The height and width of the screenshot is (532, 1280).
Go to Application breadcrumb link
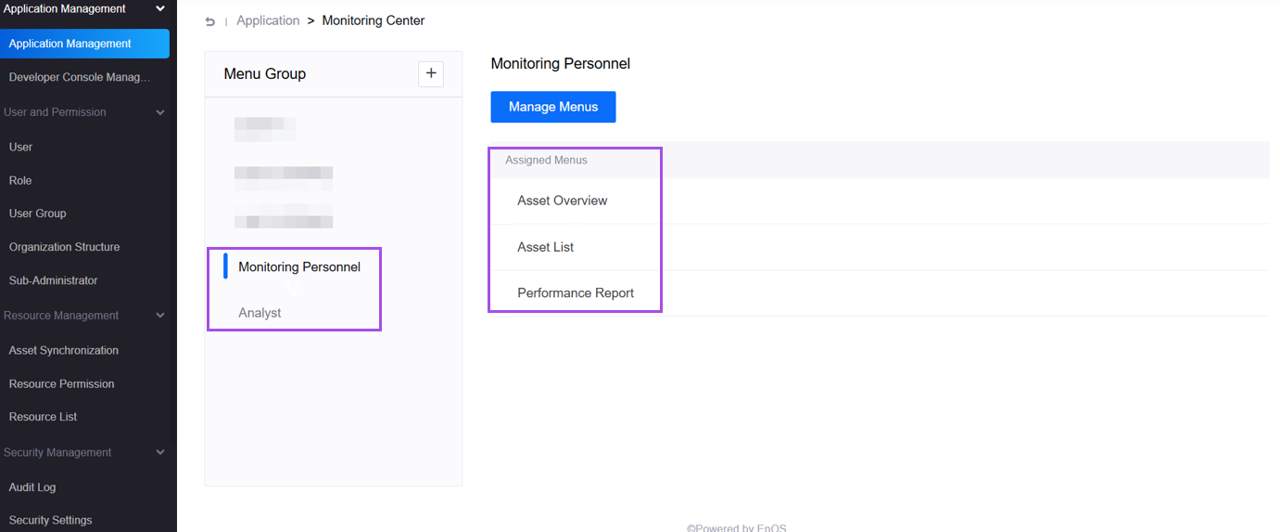[268, 21]
